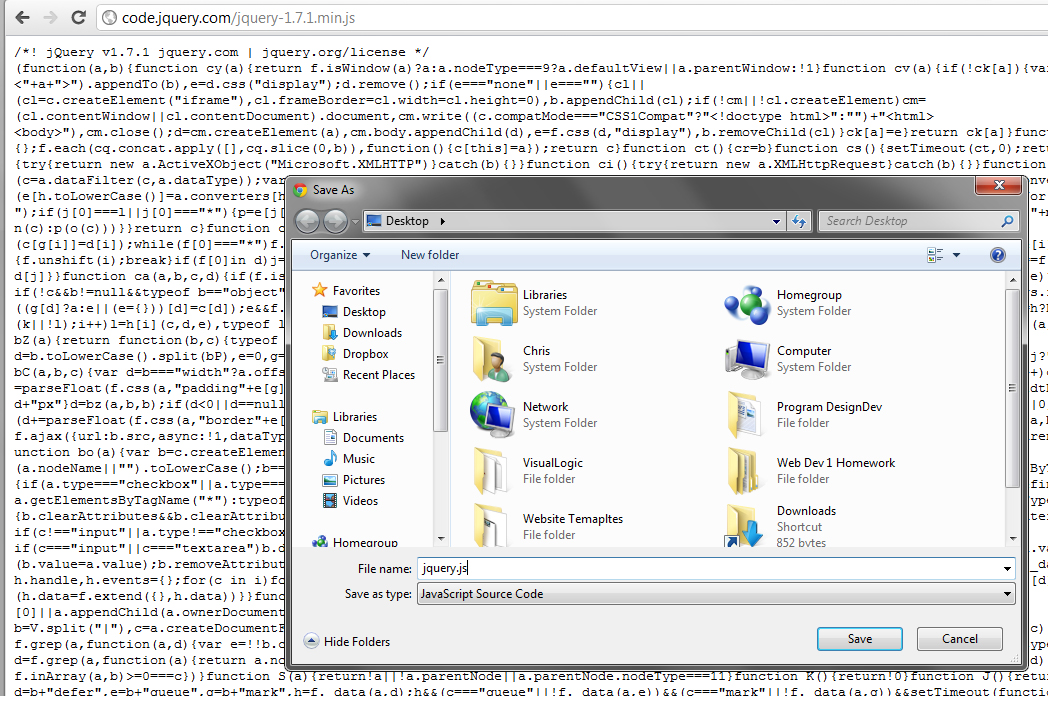Open the Homegroup system folder icon
The height and width of the screenshot is (703, 1053).
point(747,302)
